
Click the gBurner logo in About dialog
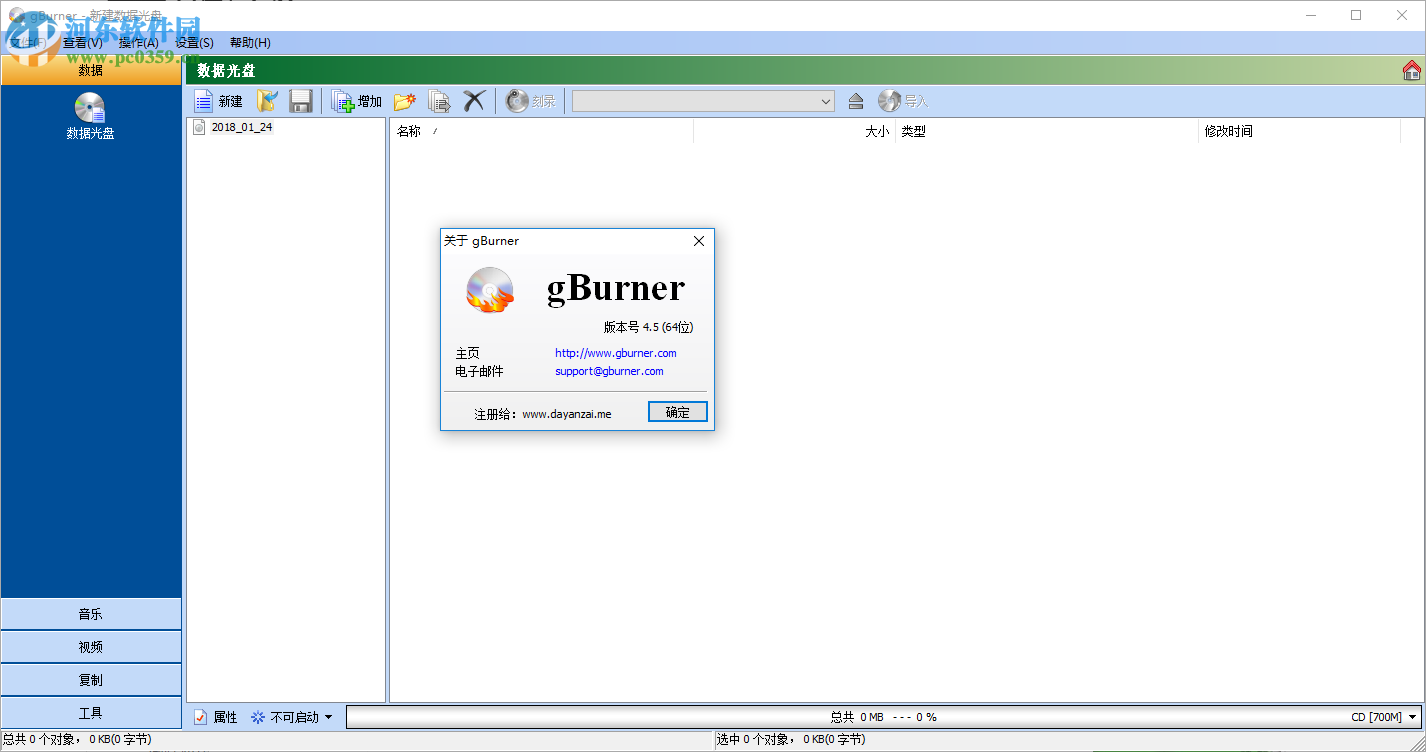(490, 290)
